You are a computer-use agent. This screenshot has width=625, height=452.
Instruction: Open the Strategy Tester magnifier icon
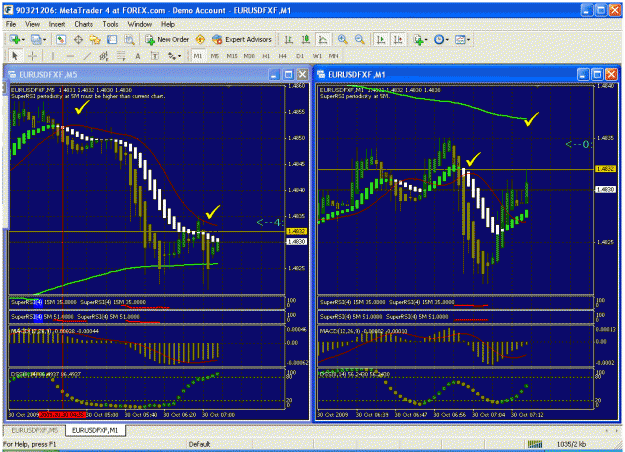pos(129,39)
